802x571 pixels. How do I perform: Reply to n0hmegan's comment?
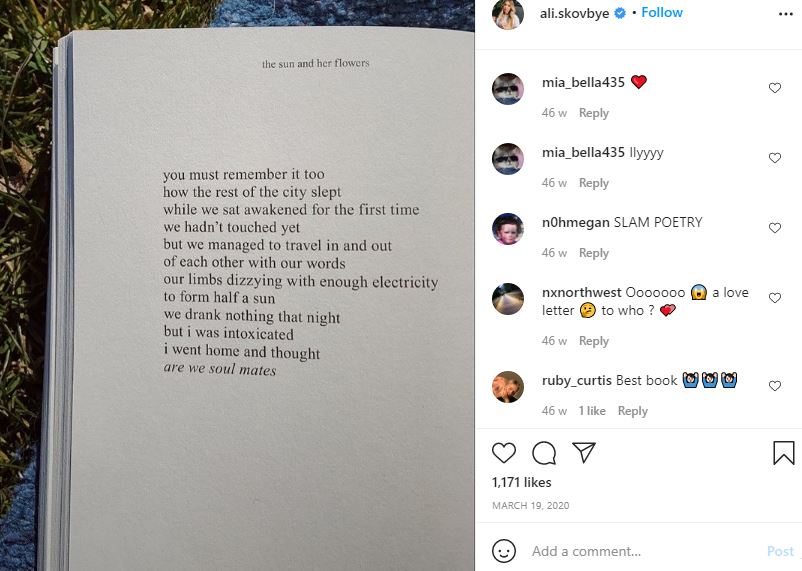594,253
